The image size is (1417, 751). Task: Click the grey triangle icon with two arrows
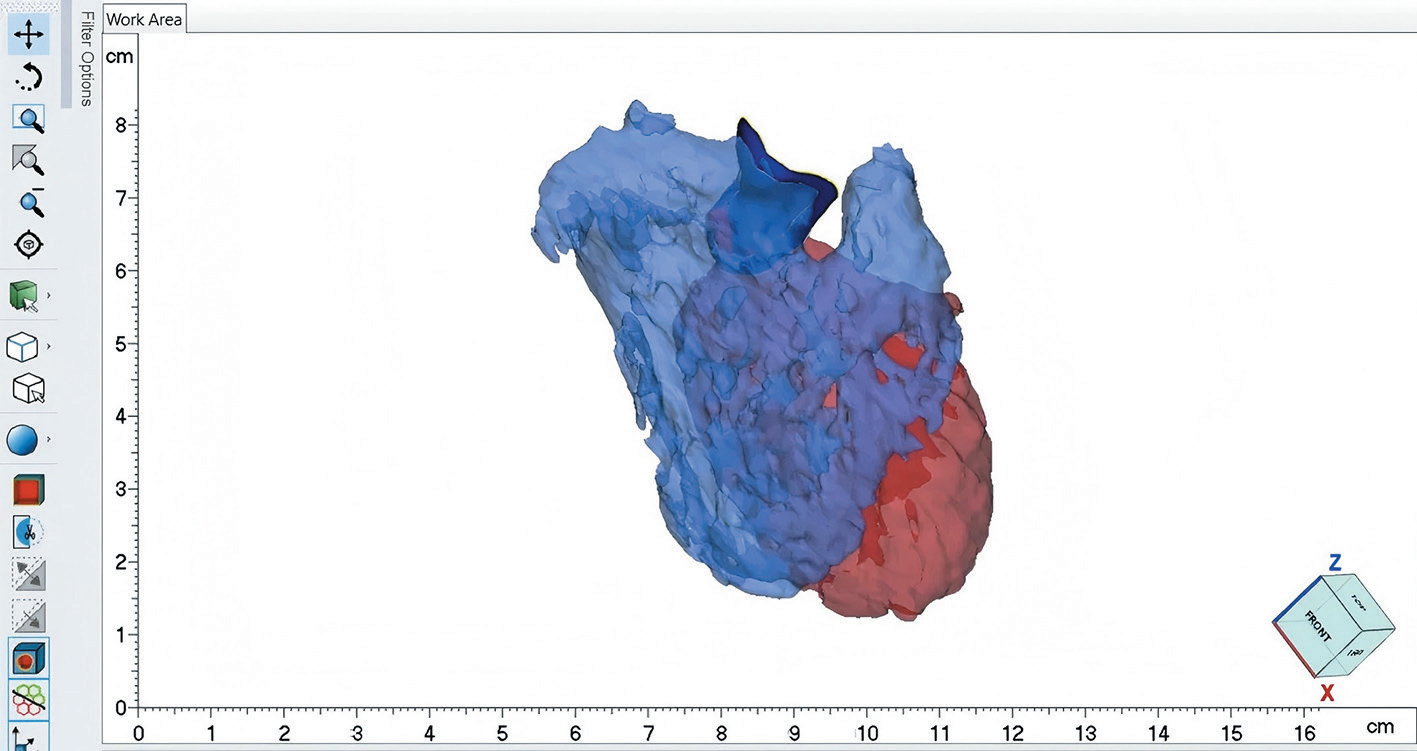click(x=29, y=574)
